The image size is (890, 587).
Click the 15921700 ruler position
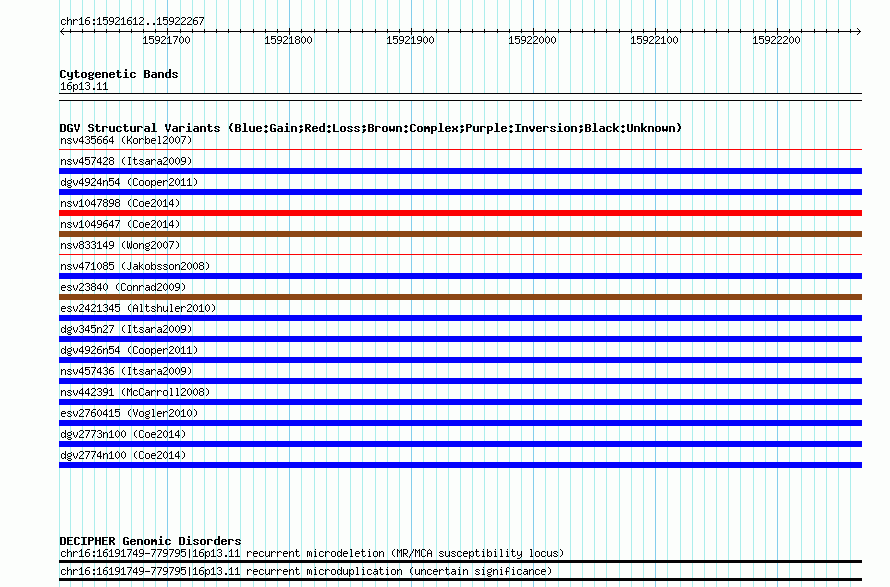[x=166, y=40]
